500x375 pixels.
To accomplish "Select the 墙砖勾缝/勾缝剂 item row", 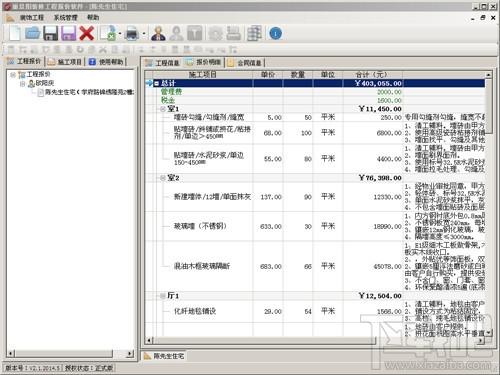I will point(315,117).
